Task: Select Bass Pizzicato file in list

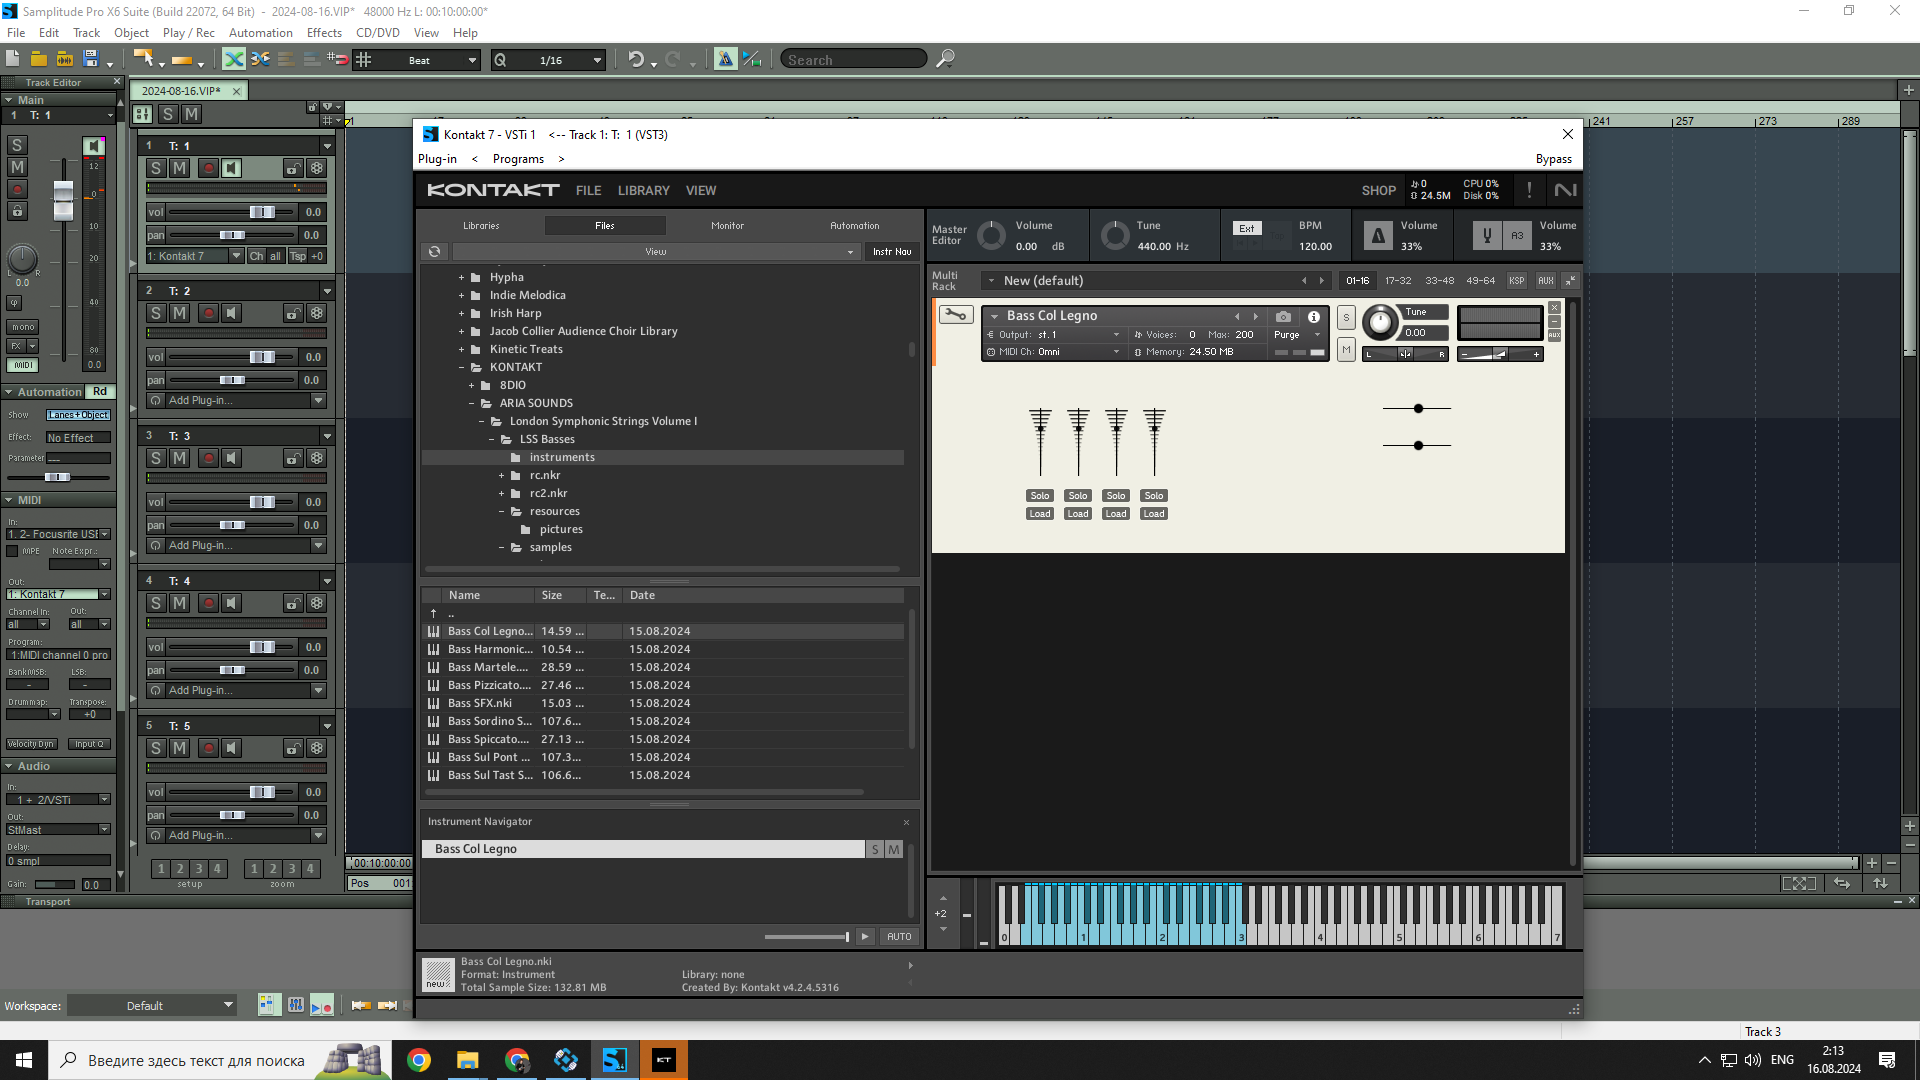Action: (x=489, y=685)
